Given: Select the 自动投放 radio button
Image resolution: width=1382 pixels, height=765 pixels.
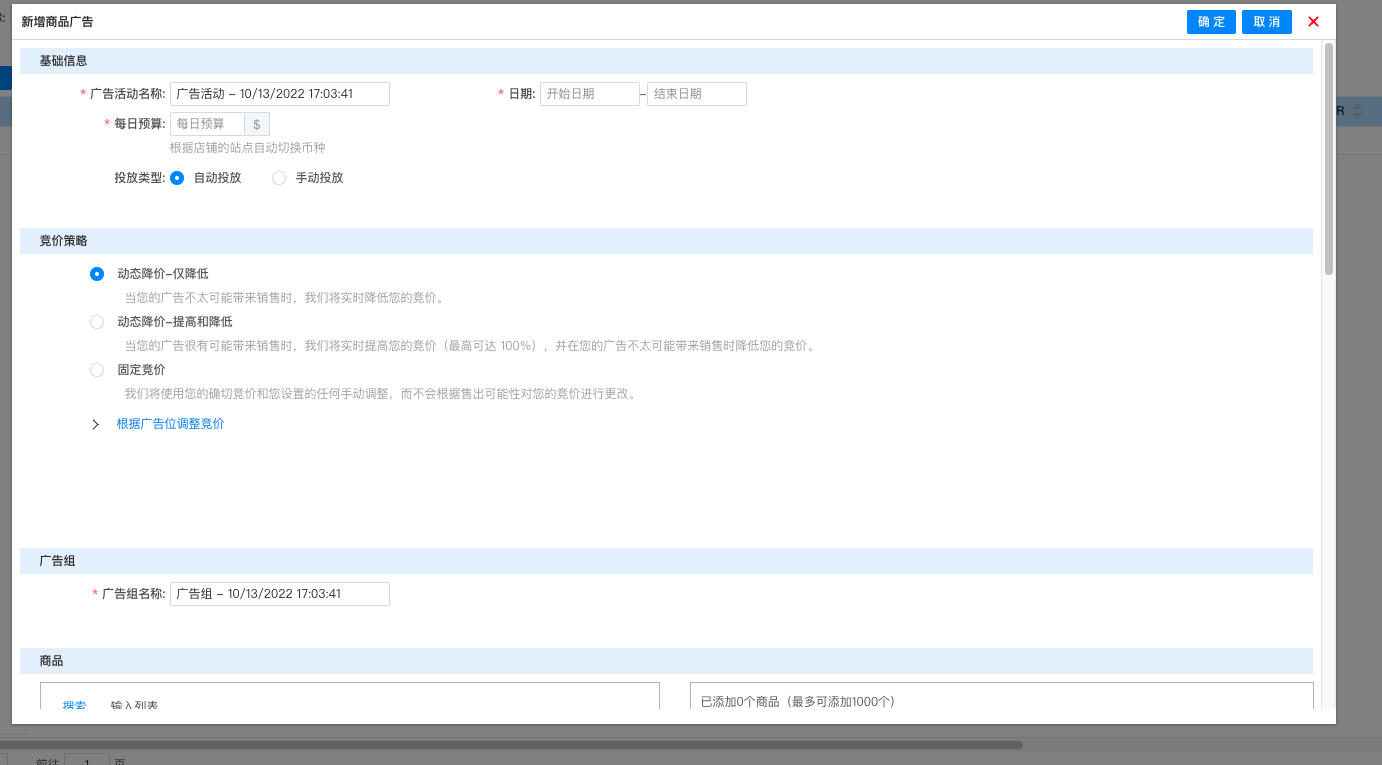Looking at the screenshot, I should (177, 178).
